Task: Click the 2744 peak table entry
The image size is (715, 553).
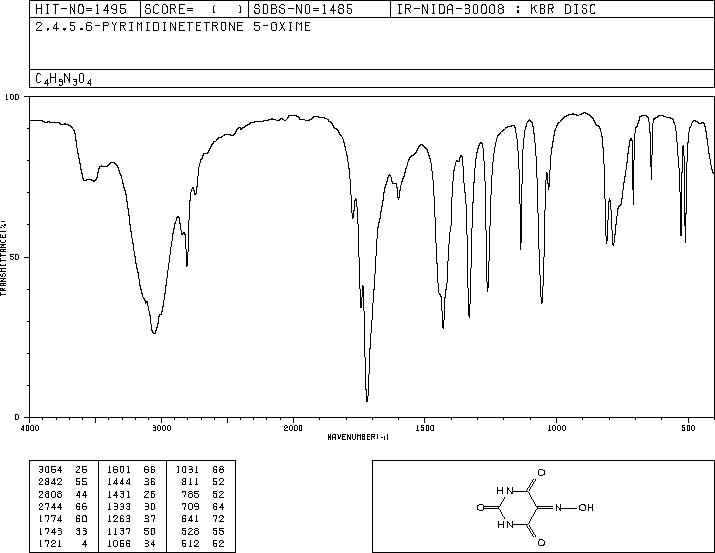Action: [x=50, y=506]
